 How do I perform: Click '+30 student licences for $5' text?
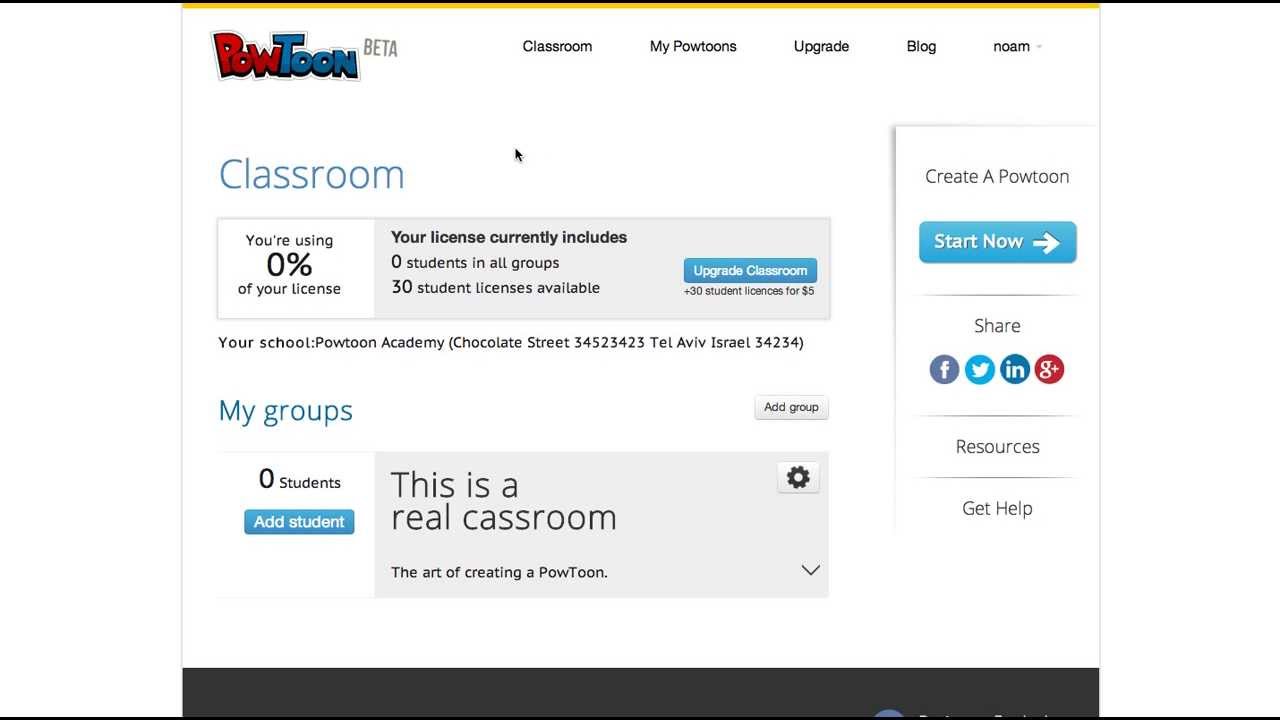pos(749,292)
